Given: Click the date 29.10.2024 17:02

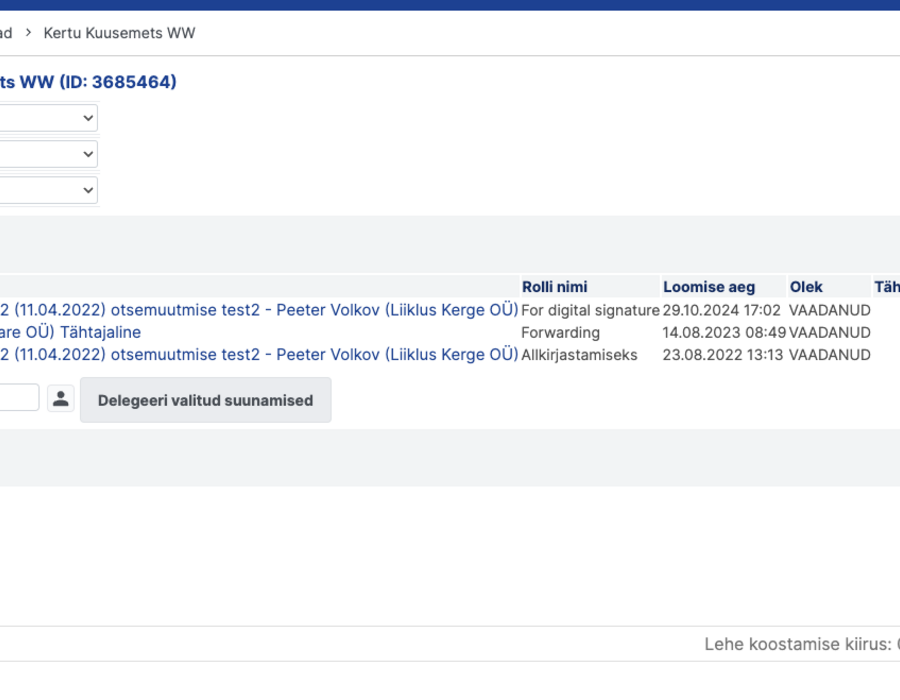Looking at the screenshot, I should (721, 310).
